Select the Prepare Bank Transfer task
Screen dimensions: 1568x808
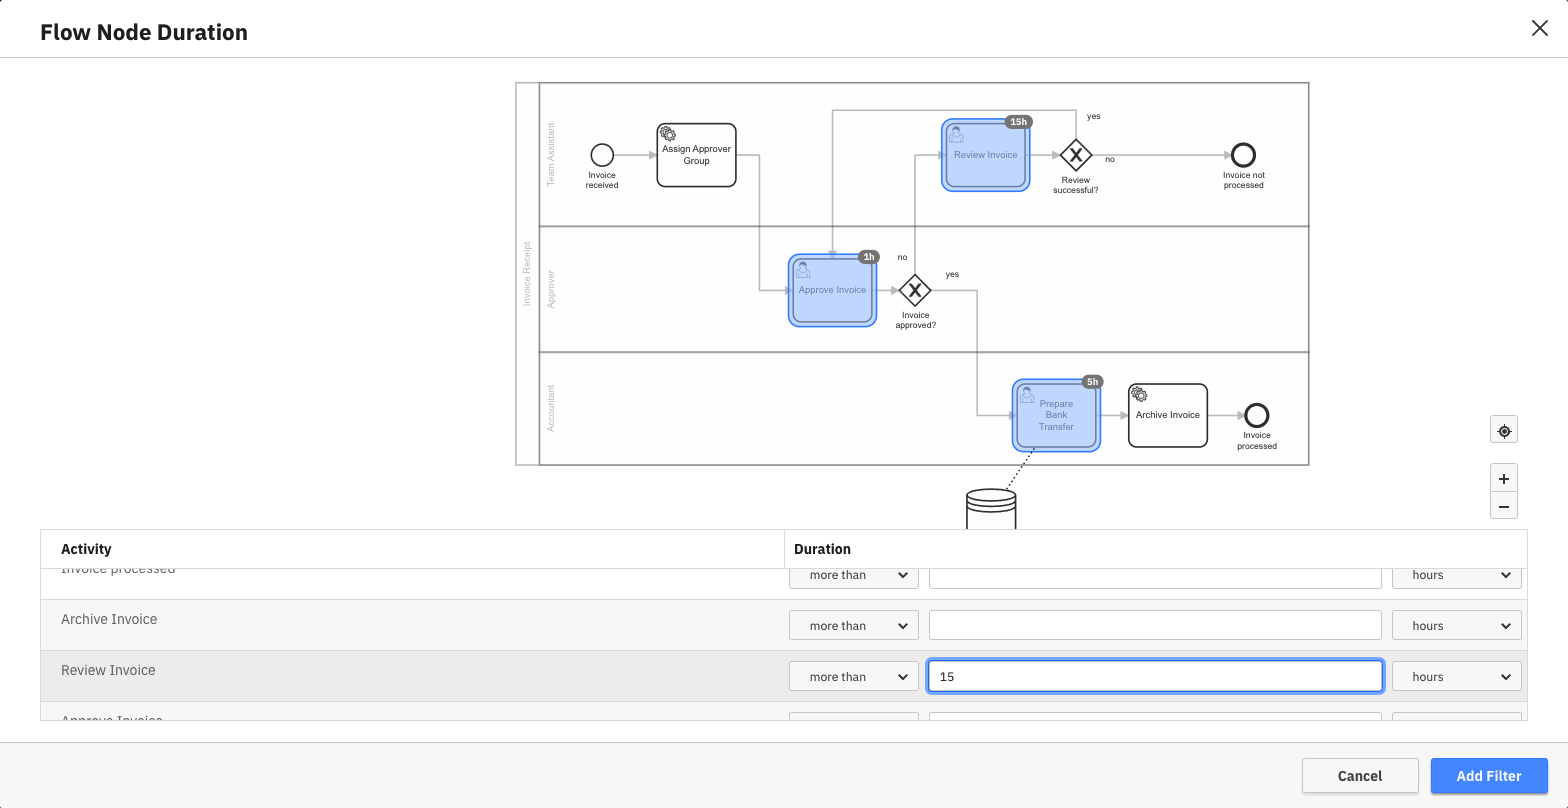(x=1056, y=415)
